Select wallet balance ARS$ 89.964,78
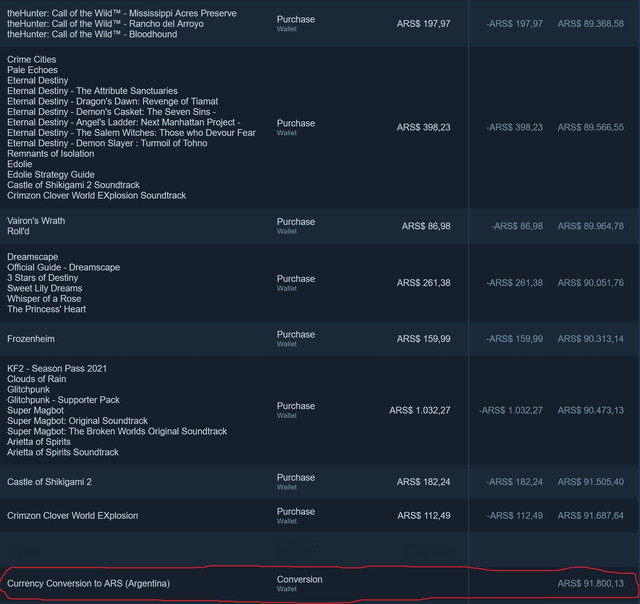This screenshot has width=640, height=604. click(591, 226)
